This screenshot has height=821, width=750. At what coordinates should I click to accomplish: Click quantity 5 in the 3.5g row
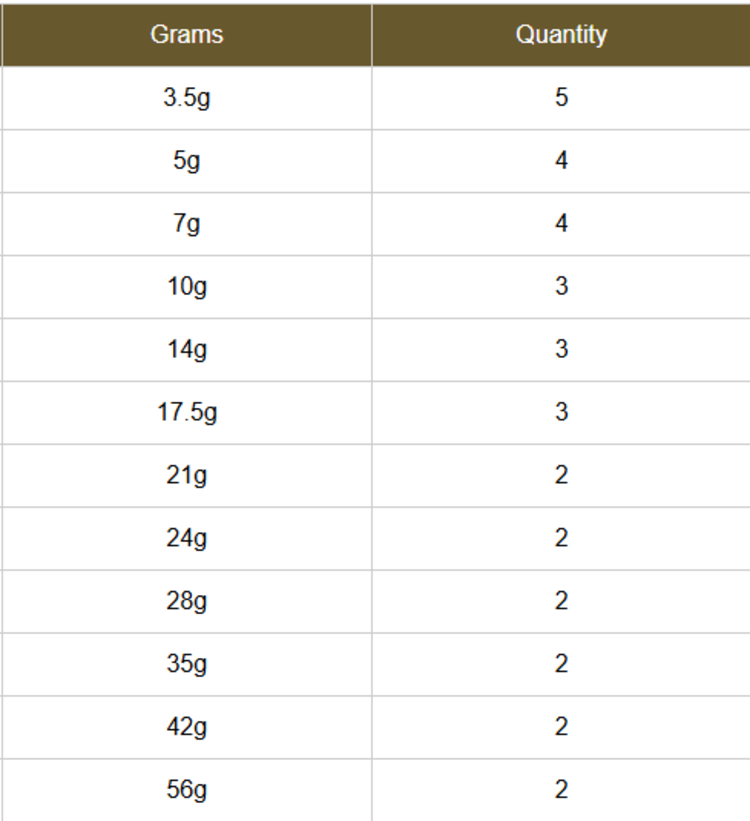561,98
